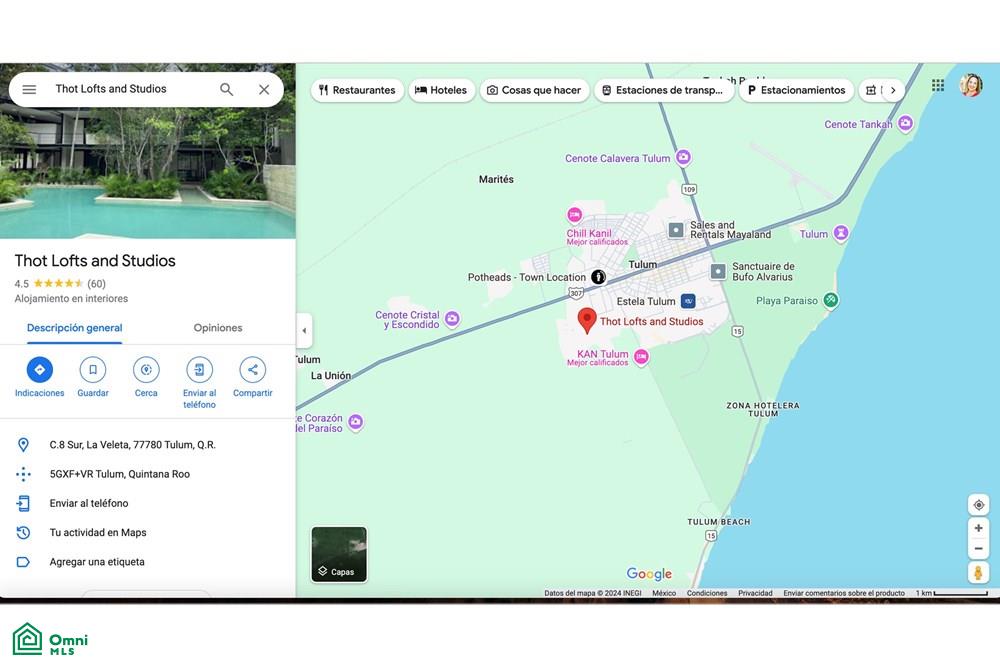
Task: Save place with Guardar icon
Action: click(93, 369)
